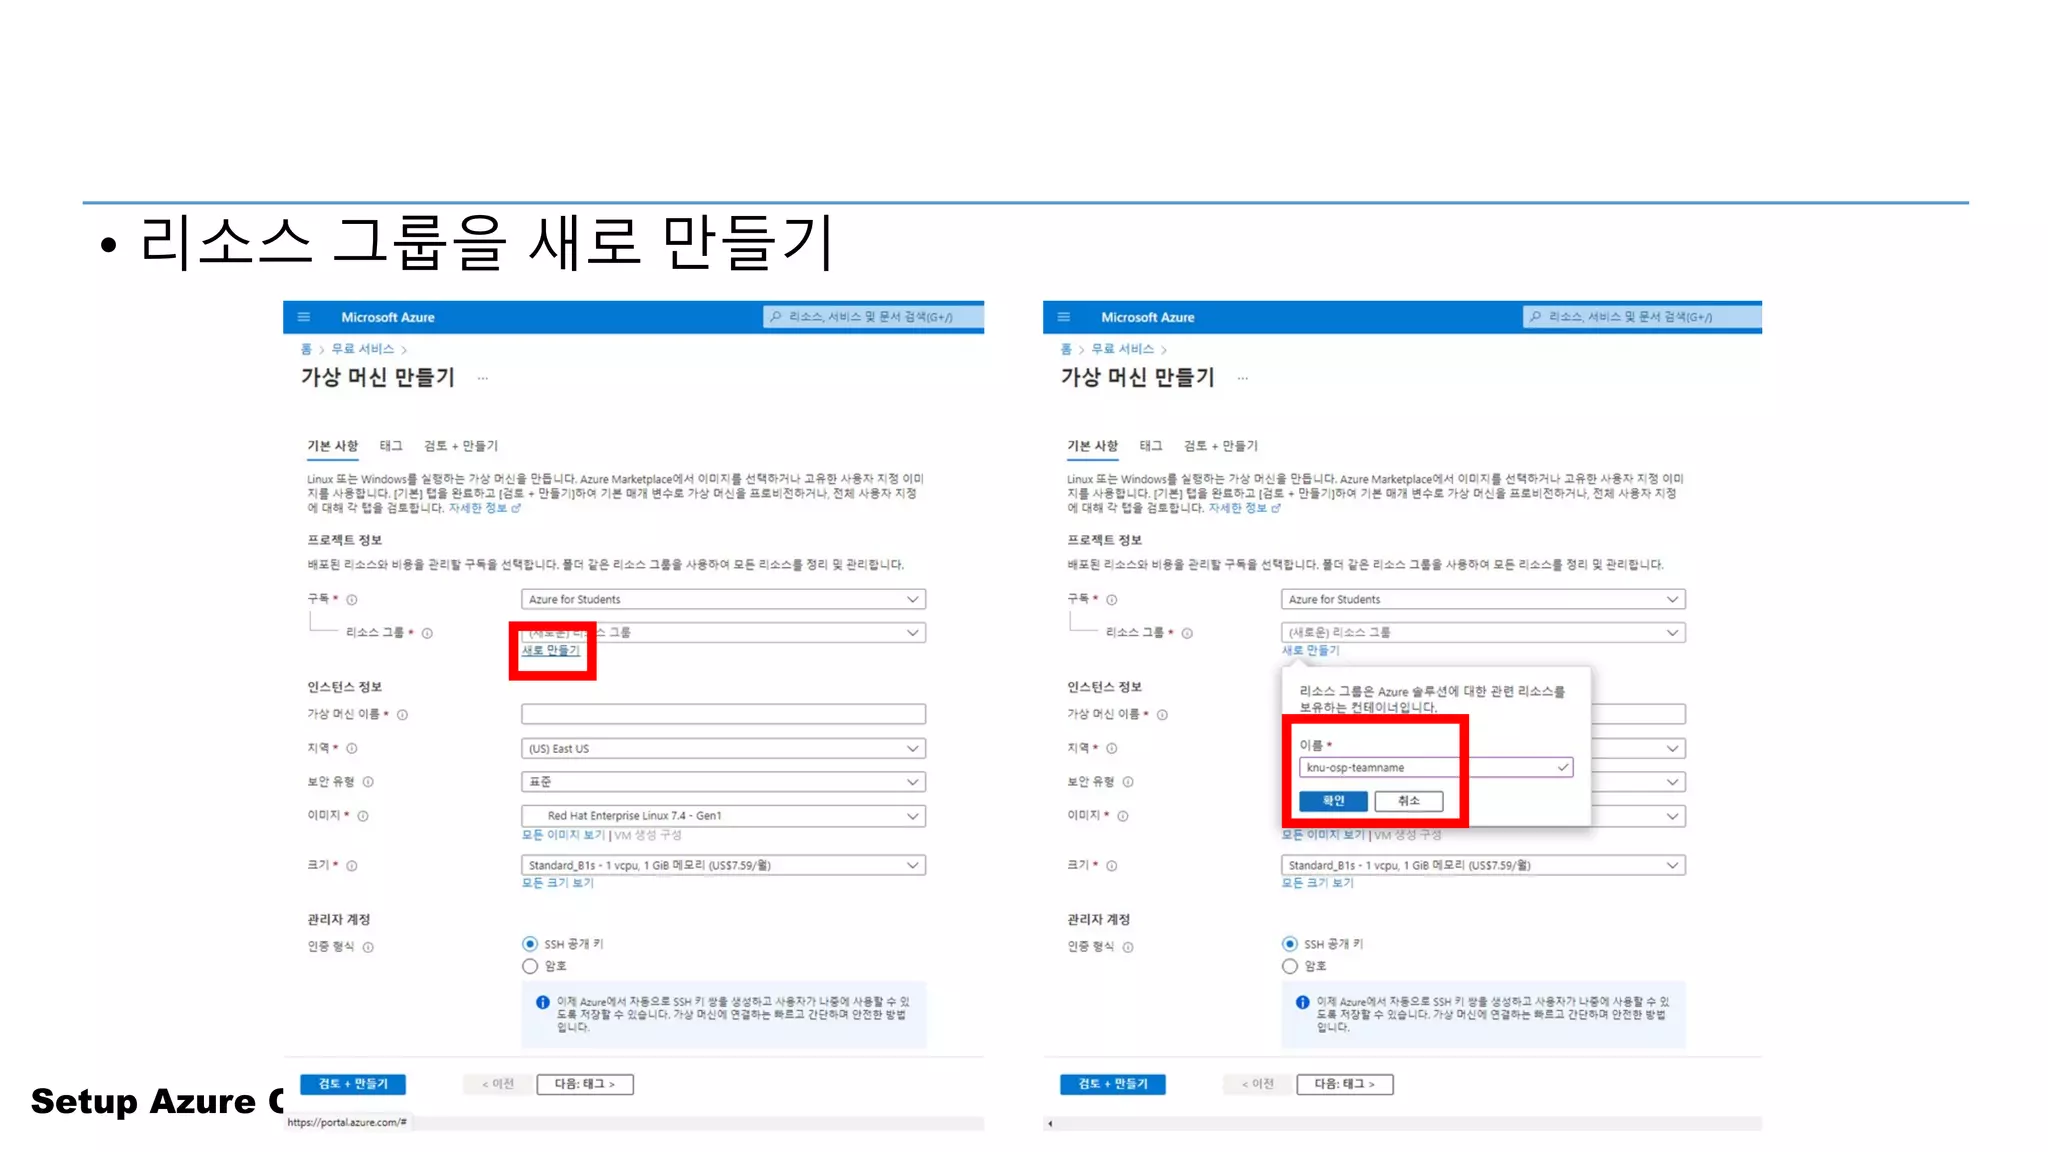Viewport: 2048px width, 1152px height.
Task: Click < 이전 button in left screenshot
Action: point(498,1084)
